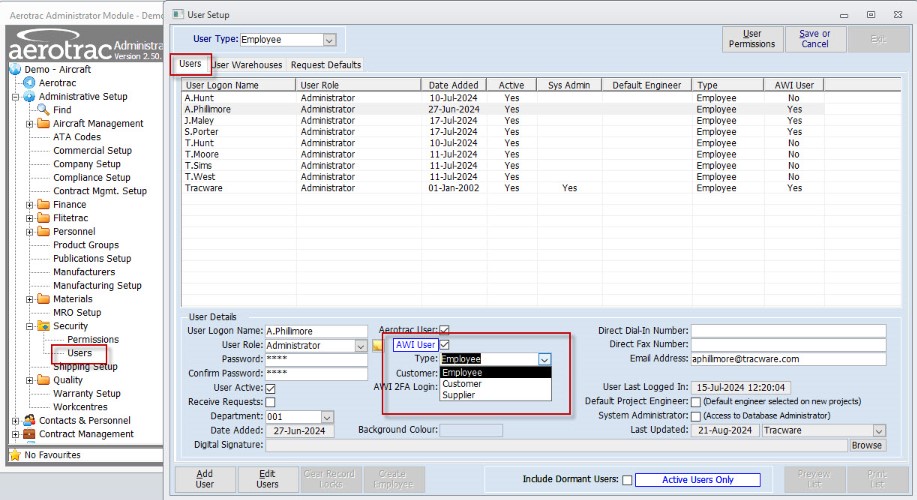
Task: Click the Contract Management briefcase icon
Action: pyautogui.click(x=29, y=434)
